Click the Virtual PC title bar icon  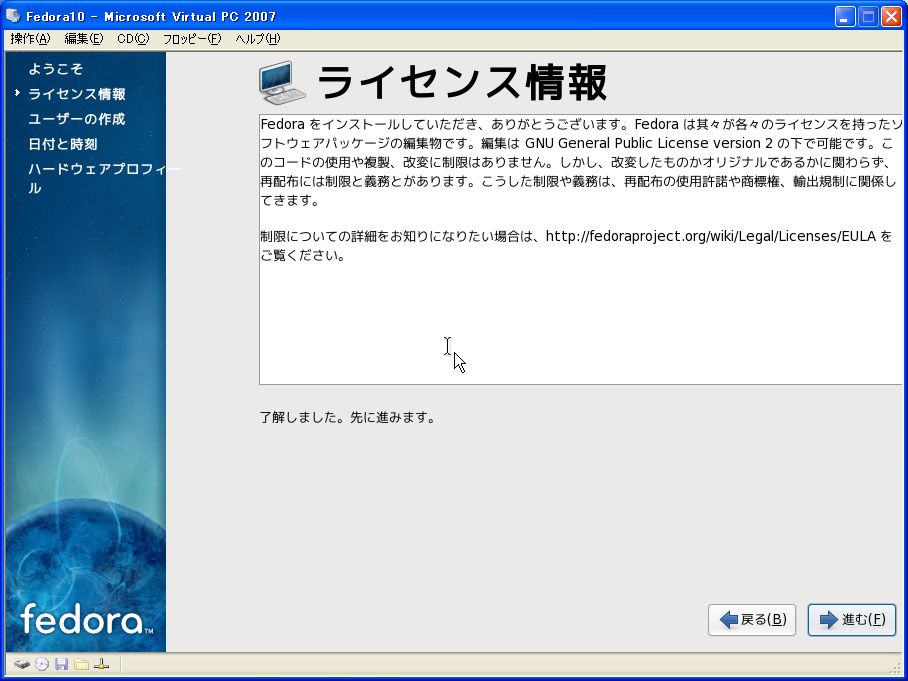pos(13,16)
